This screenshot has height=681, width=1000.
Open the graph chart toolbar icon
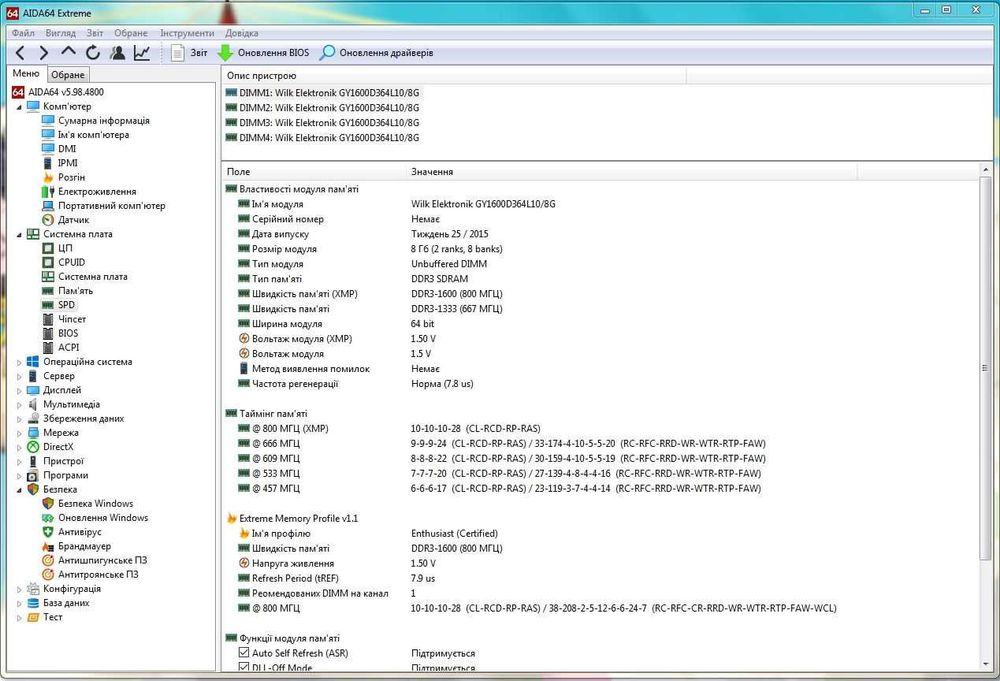pyautogui.click(x=142, y=53)
